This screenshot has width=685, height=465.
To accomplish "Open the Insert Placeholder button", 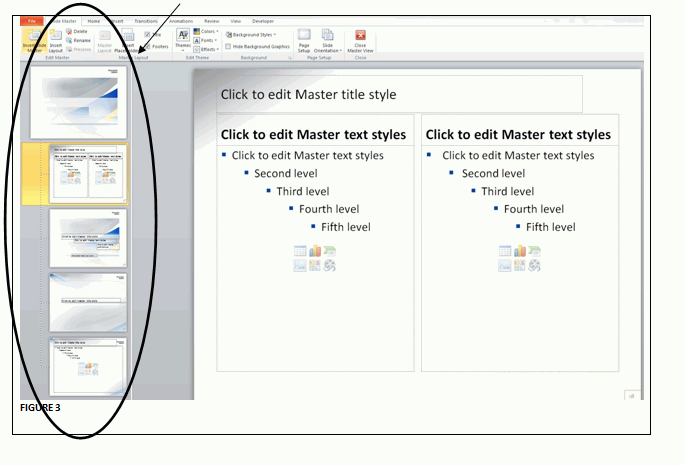I will pos(127,41).
